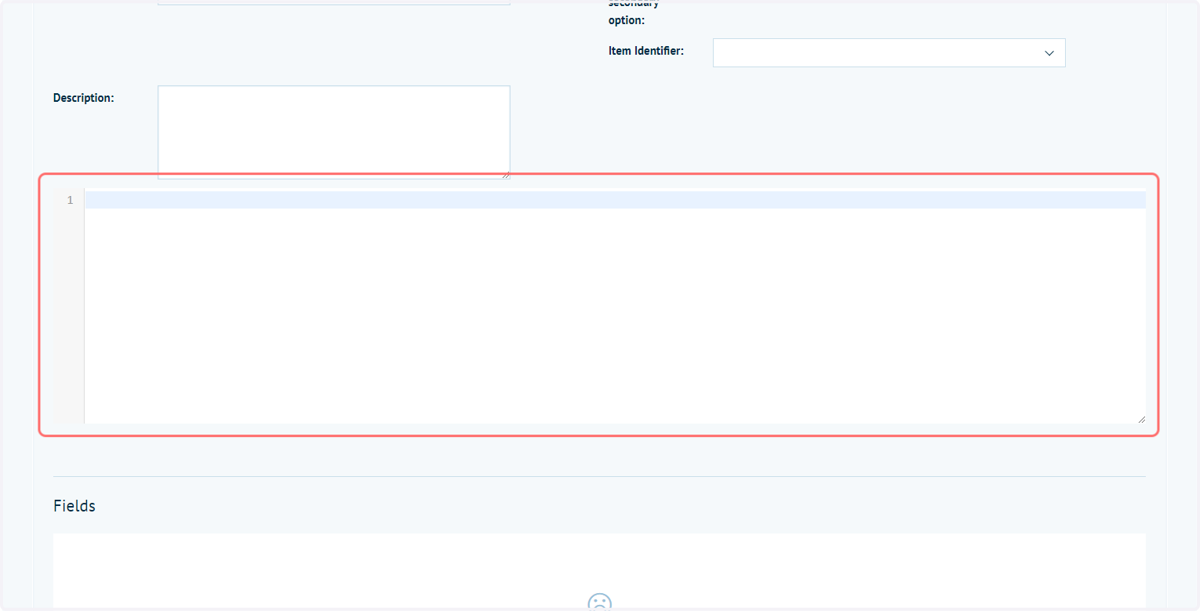The height and width of the screenshot is (611, 1200).
Task: Click line 1 of the code editor
Action: [615, 200]
